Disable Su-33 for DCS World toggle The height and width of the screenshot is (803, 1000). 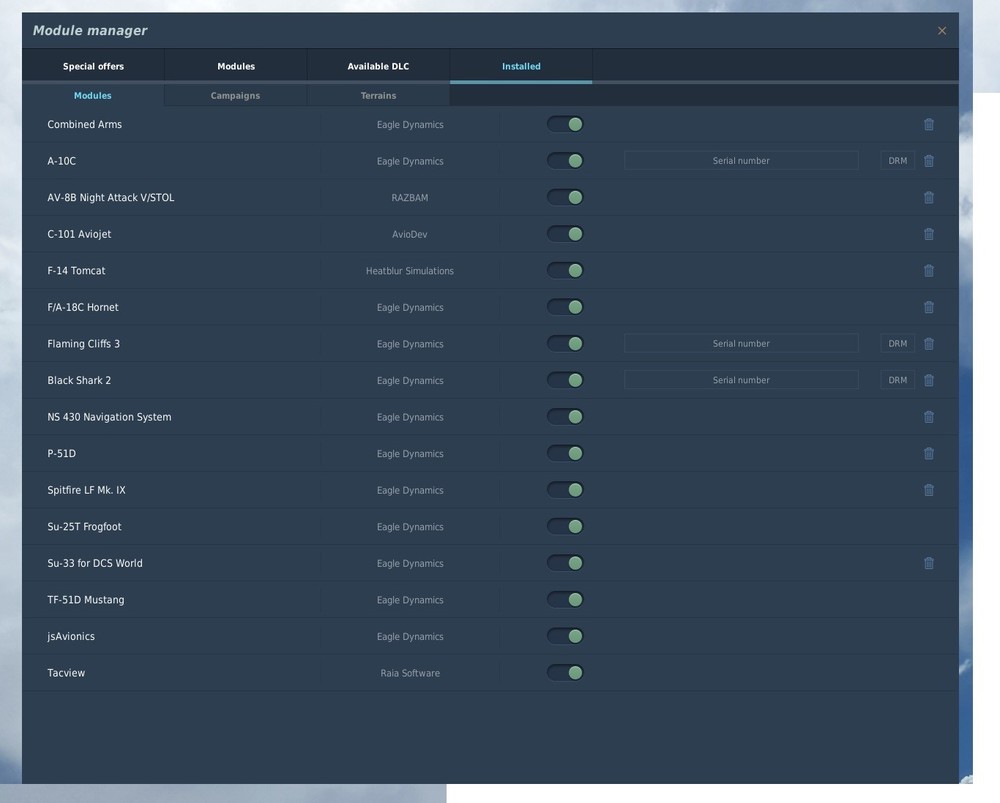[565, 563]
